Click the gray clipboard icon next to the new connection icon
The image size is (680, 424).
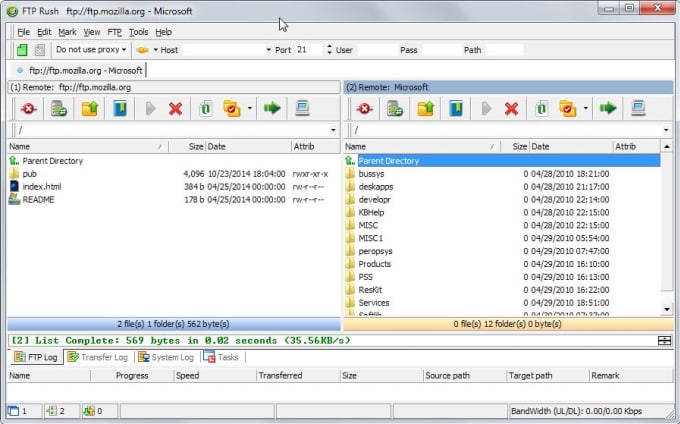click(39, 50)
